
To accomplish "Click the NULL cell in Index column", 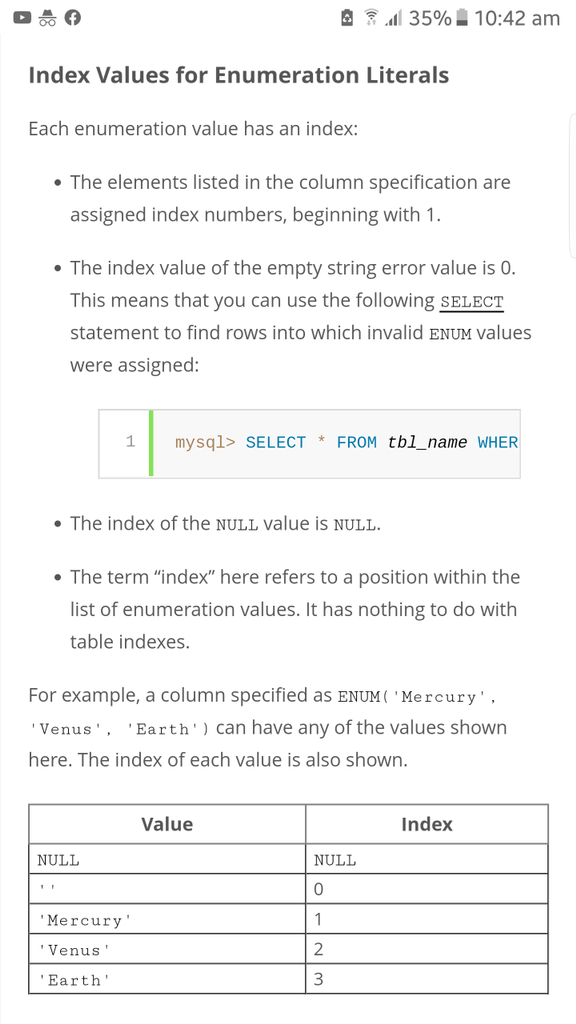I will 426,859.
